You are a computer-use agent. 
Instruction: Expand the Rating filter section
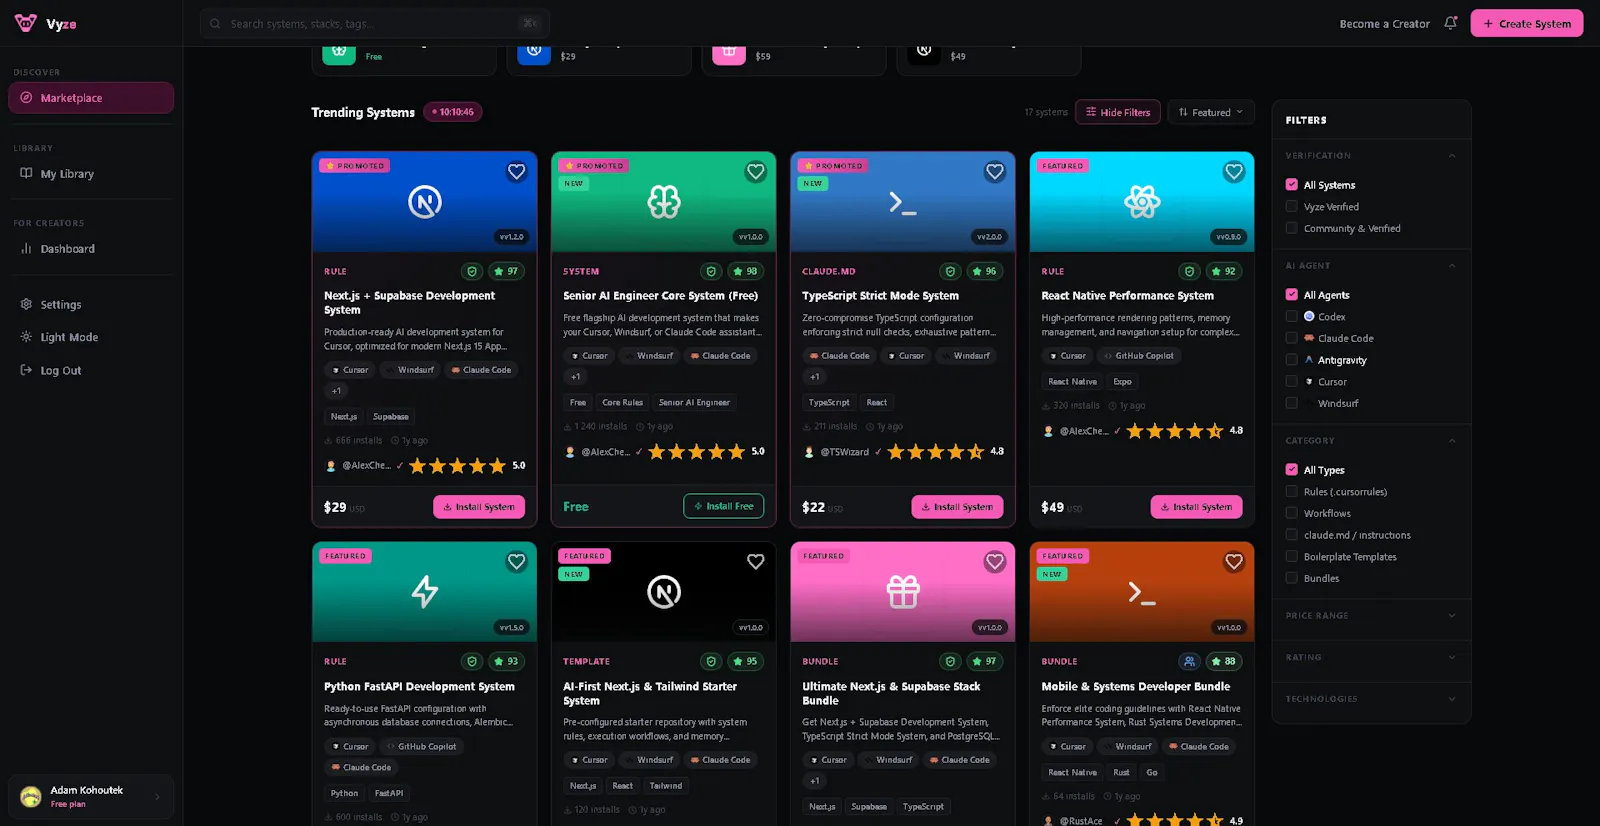click(x=1452, y=657)
